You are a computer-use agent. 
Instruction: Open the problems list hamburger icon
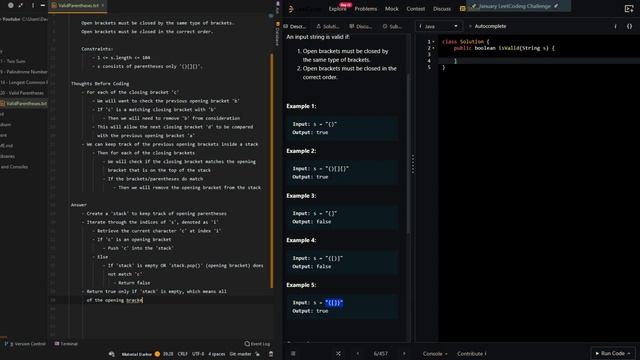pos(293,353)
